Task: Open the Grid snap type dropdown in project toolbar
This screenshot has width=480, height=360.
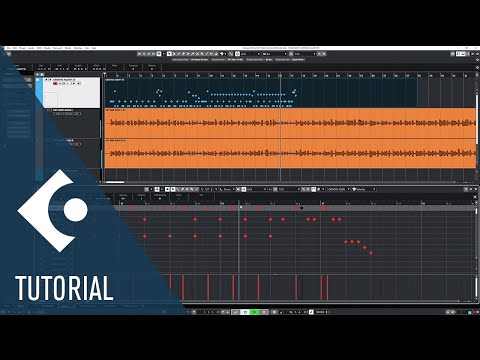Action: [250, 54]
